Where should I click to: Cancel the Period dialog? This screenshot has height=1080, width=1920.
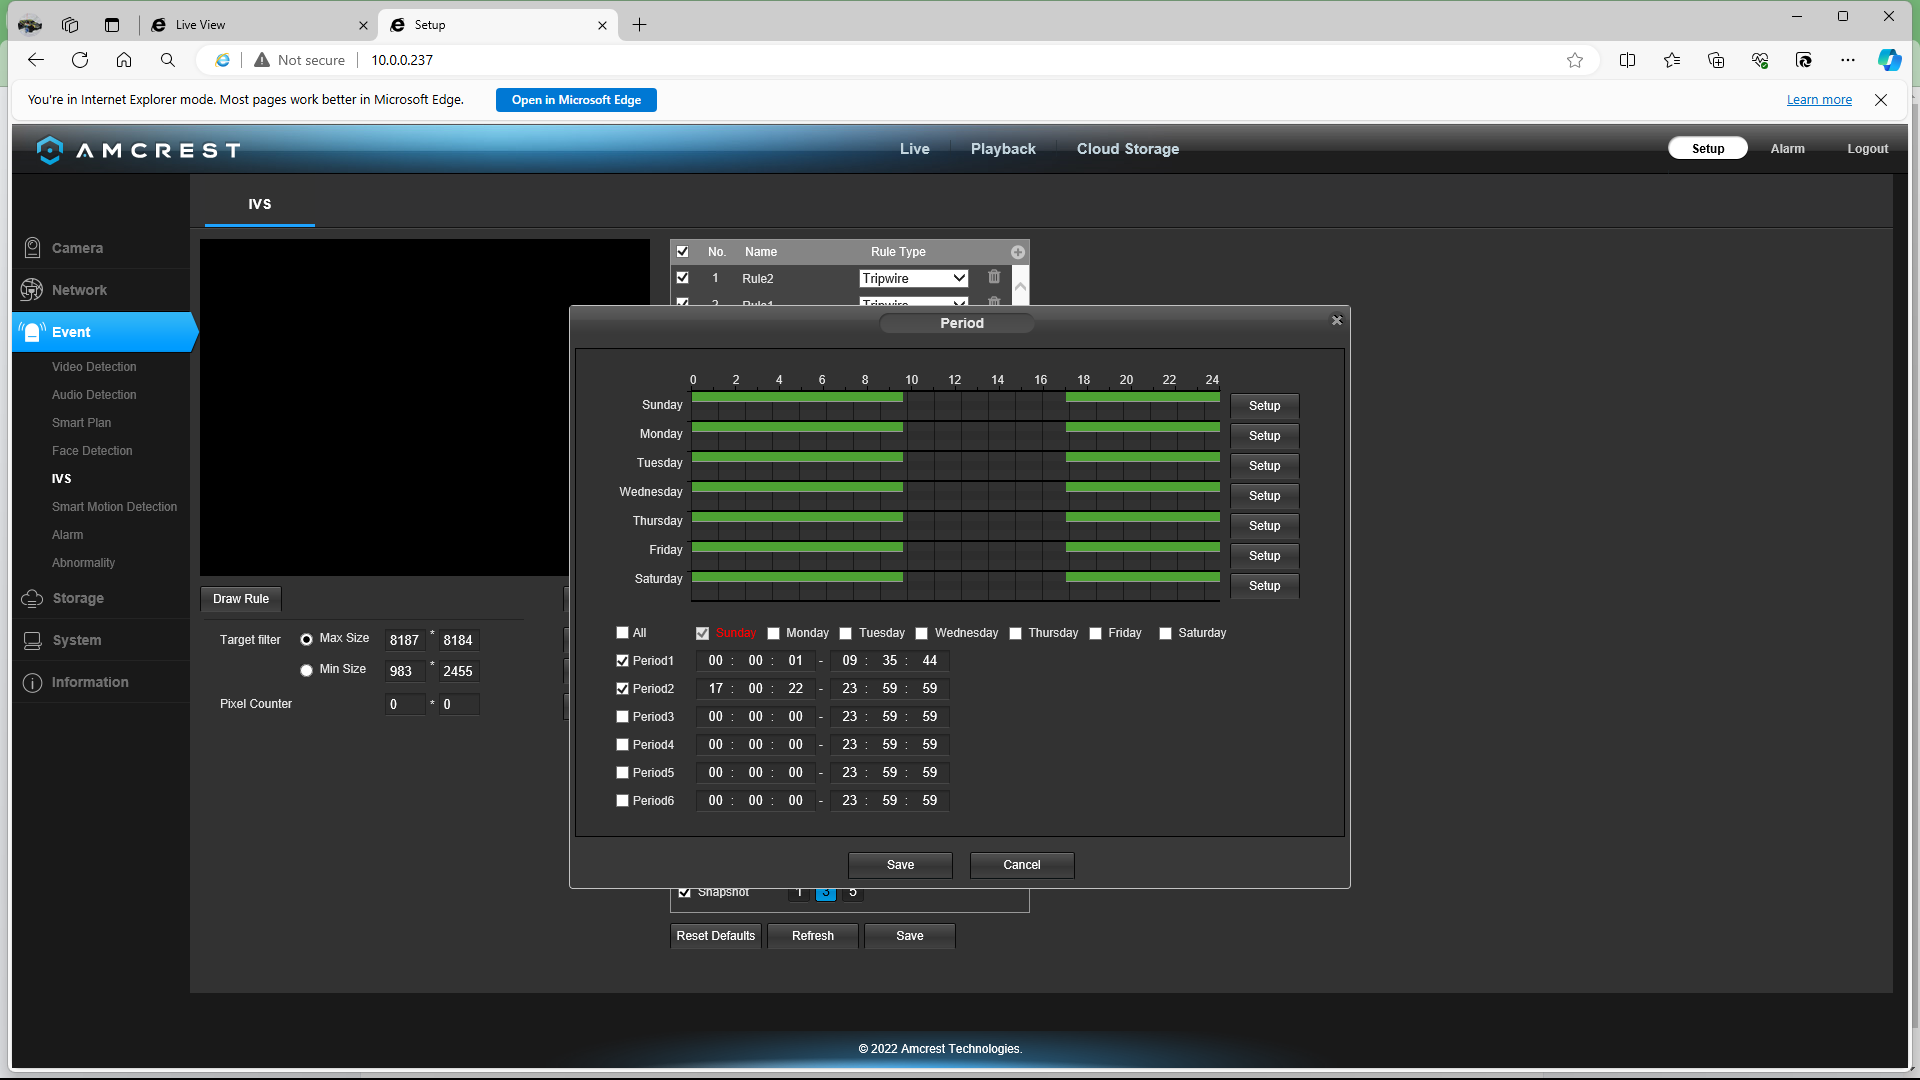click(x=1021, y=865)
